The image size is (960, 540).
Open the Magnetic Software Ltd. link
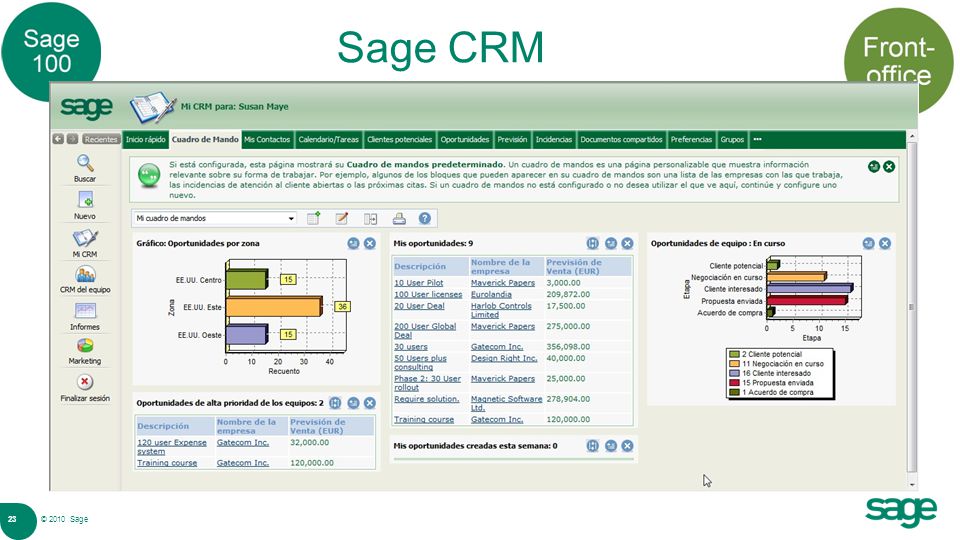click(x=506, y=403)
